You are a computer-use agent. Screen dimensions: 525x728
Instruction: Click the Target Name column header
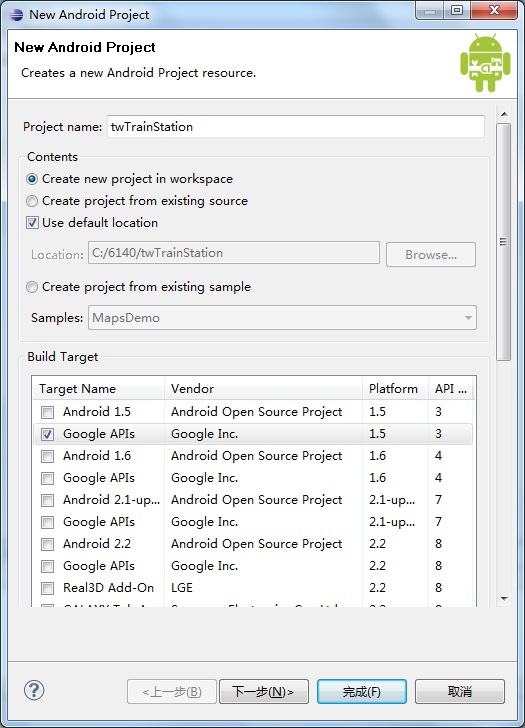pos(98,389)
